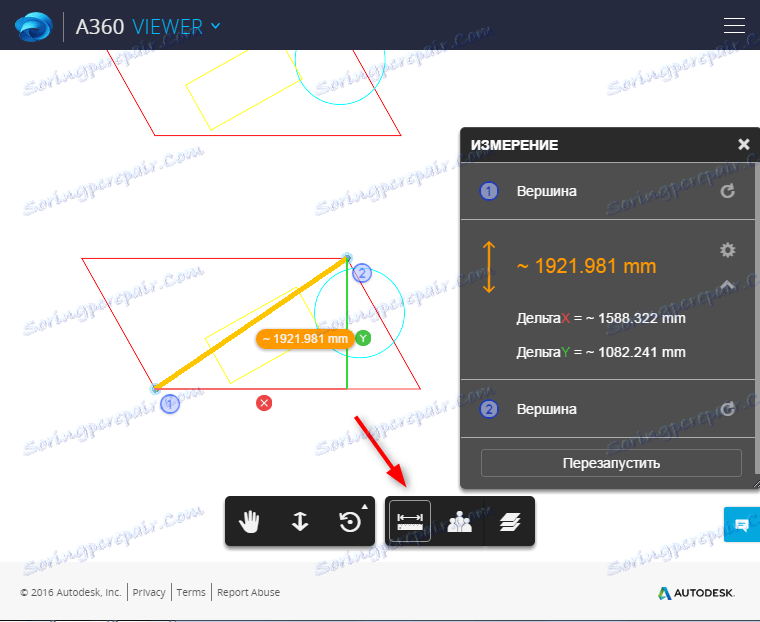Click the panel distance value 1921.981 mm
This screenshot has height=622, width=760.
(x=586, y=266)
